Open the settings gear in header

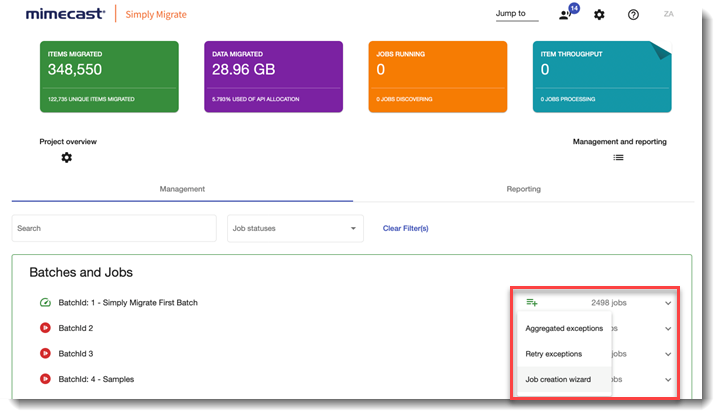(x=599, y=15)
